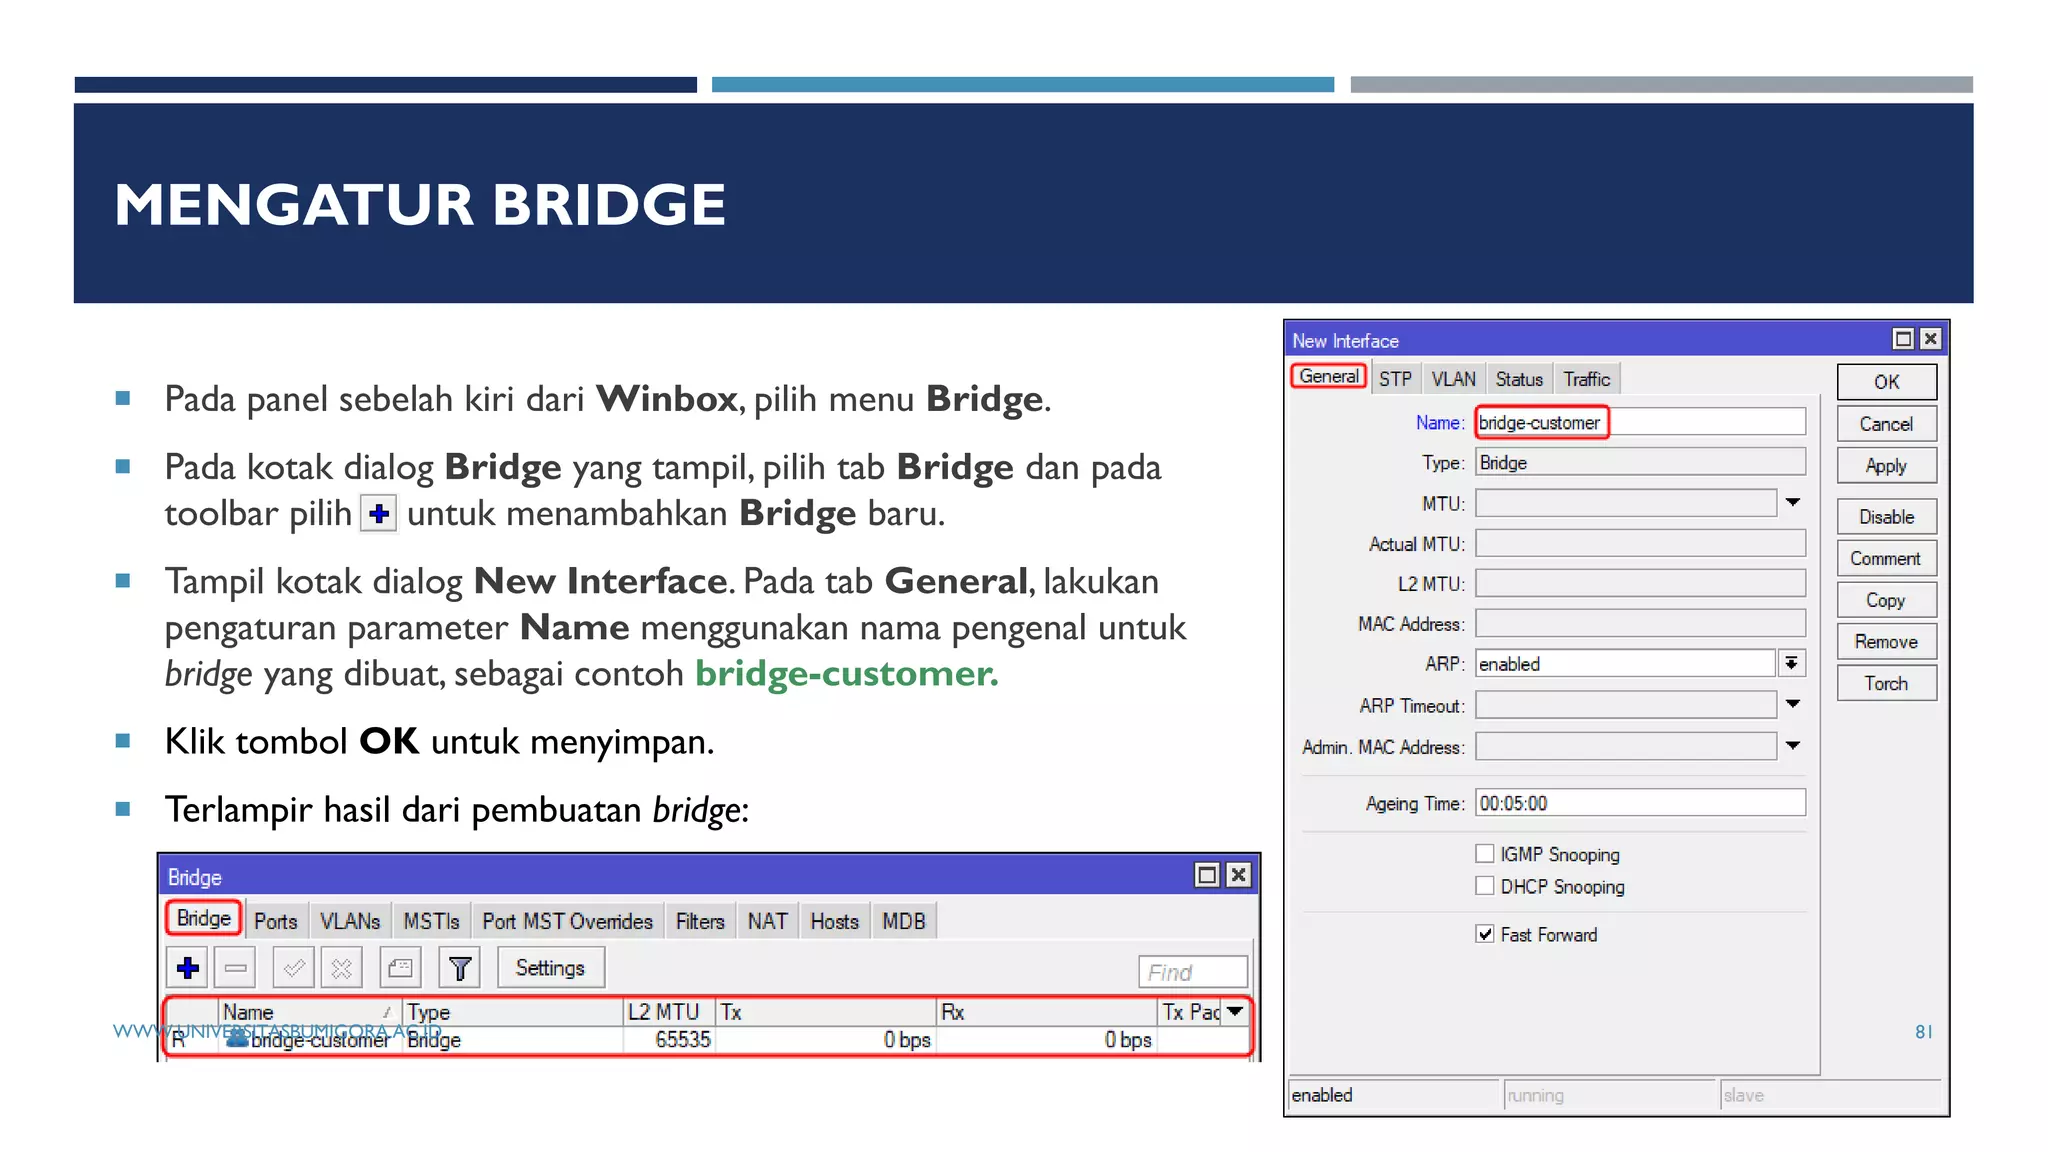Viewport: 2048px width, 1152px height.
Task: Open the MDB tab
Action: 904,921
